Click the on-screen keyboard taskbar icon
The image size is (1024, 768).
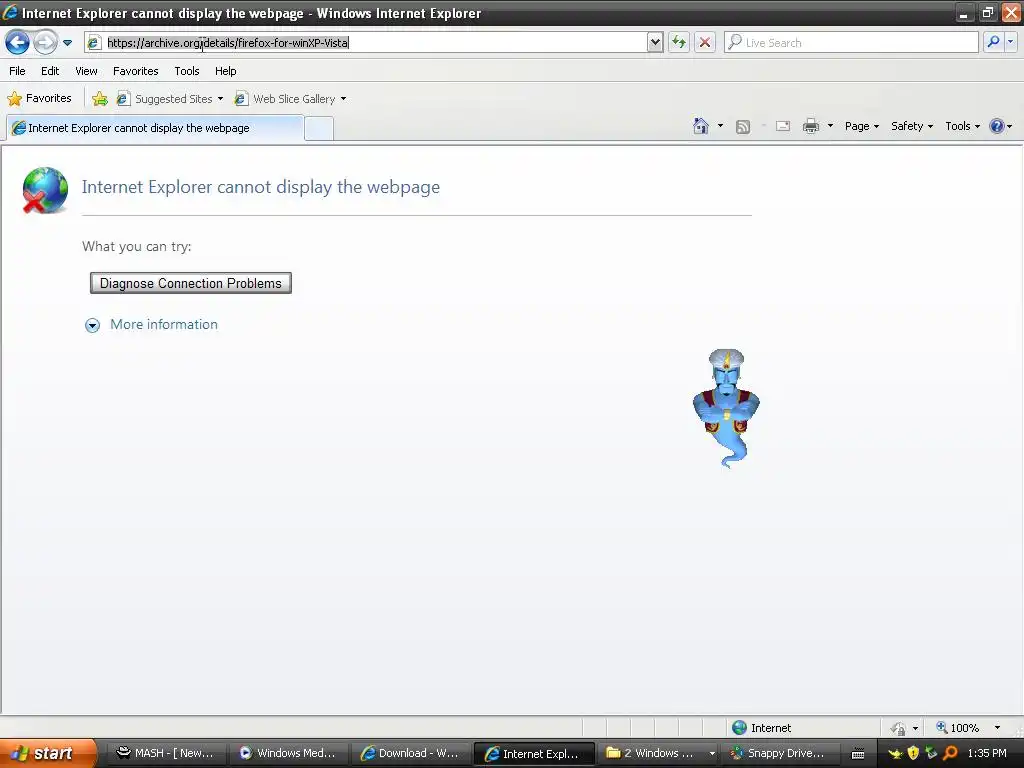pos(858,754)
